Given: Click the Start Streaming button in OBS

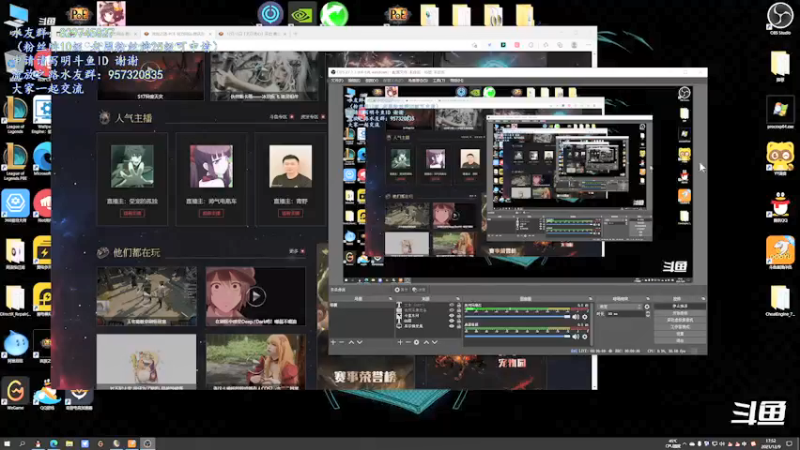Looking at the screenshot, I should pos(680,306).
